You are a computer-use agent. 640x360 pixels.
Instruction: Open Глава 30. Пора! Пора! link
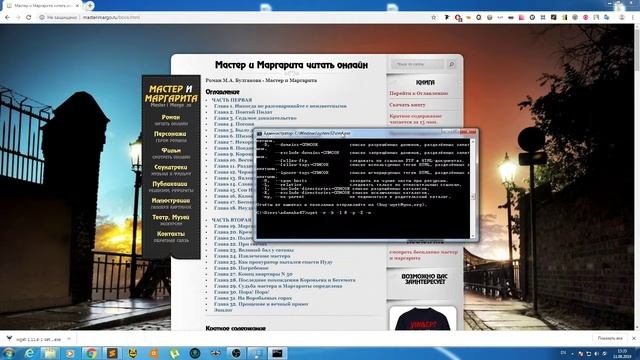tap(242, 292)
